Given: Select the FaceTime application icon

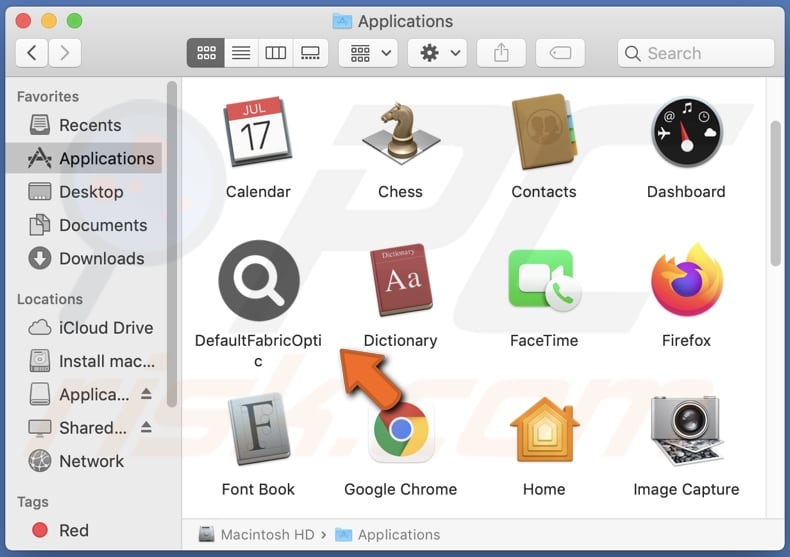Looking at the screenshot, I should coord(544,280).
